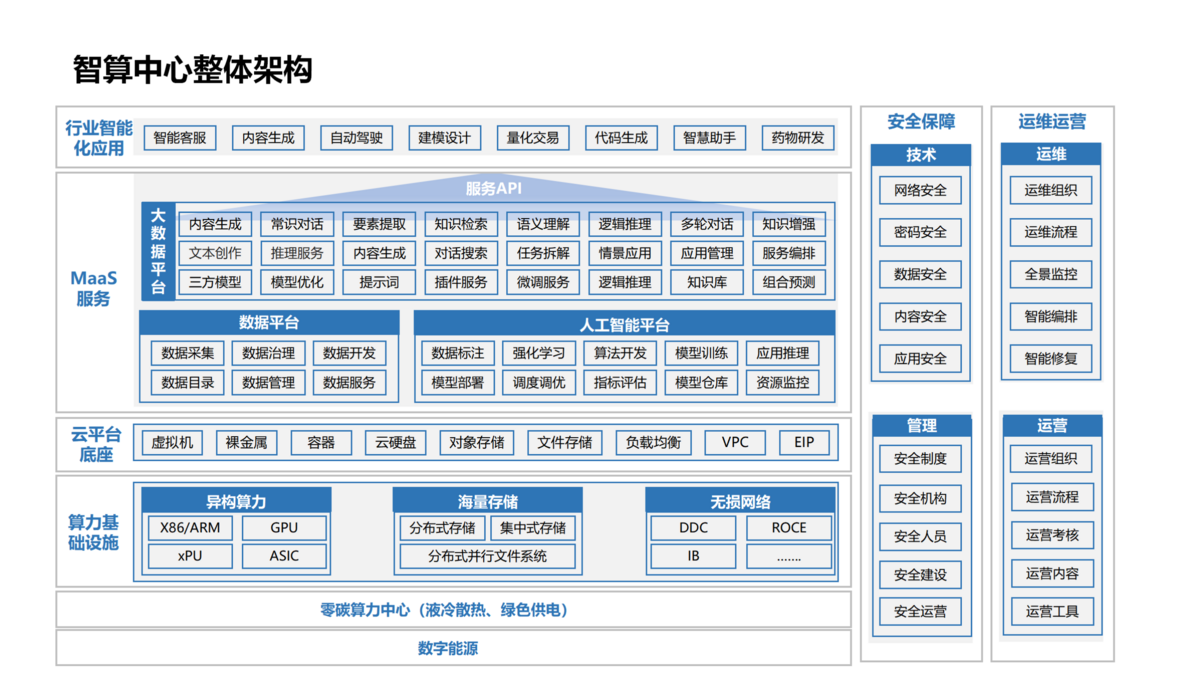This screenshot has width=1200, height=675.
Task: Select the 数据采集 box
Action: [x=187, y=353]
